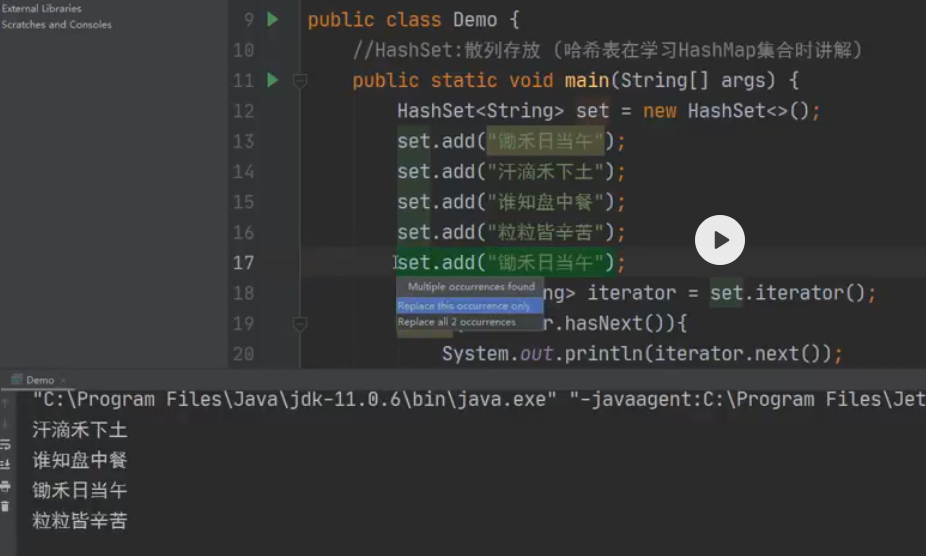Click console output line '谁知盘中餐'
This screenshot has height=556, width=926.
80,460
